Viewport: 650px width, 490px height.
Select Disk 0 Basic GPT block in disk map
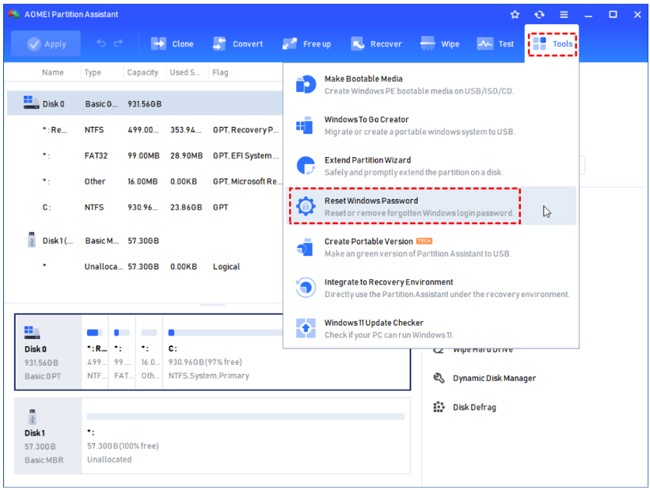[x=49, y=352]
